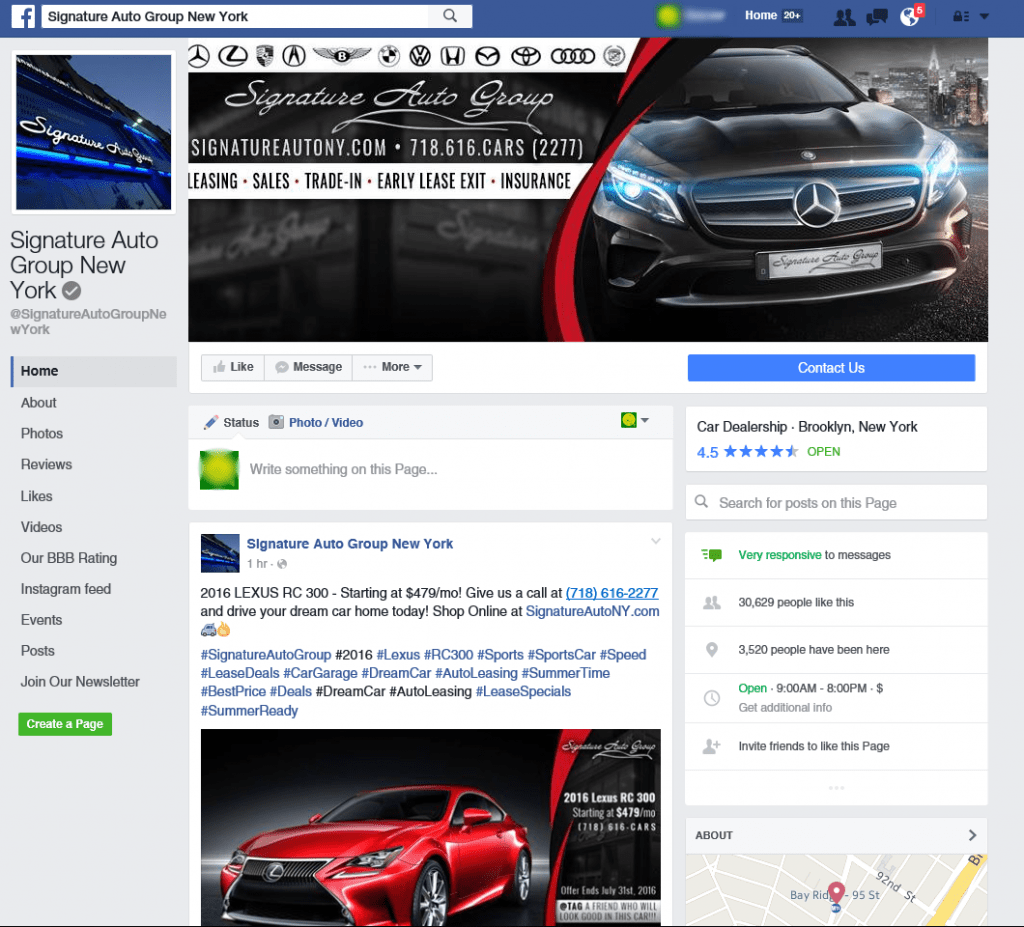Click Invite friends to like this Page
This screenshot has height=927, width=1024.
click(x=814, y=746)
